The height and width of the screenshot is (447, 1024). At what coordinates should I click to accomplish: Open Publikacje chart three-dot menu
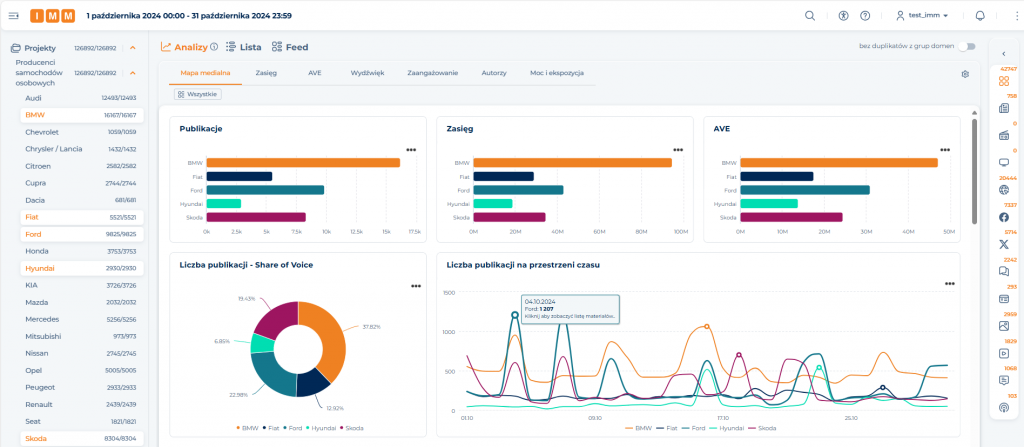click(x=411, y=150)
